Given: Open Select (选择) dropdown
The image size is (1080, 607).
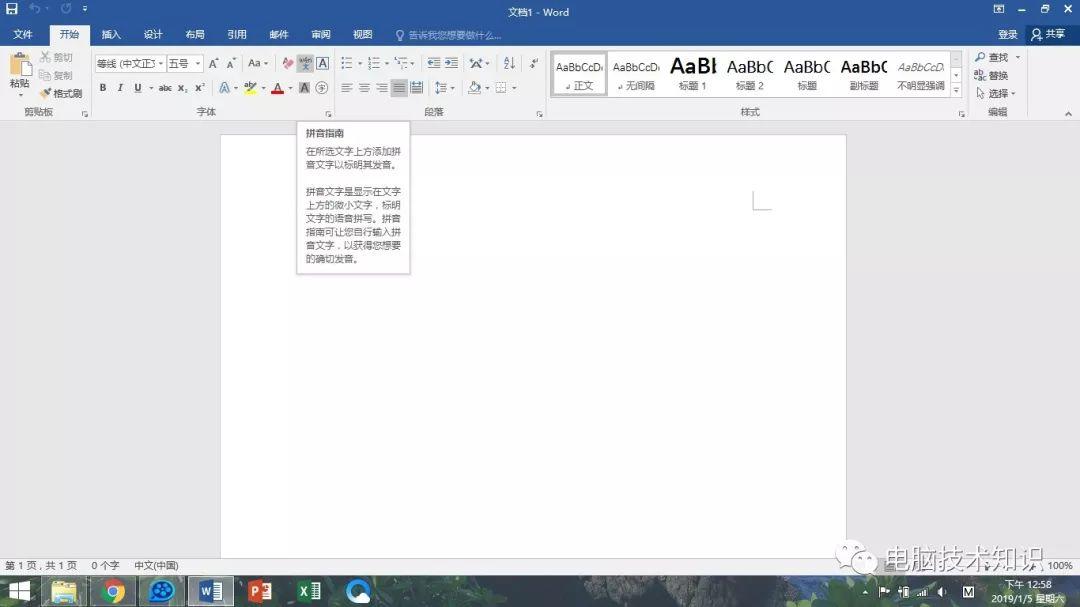Looking at the screenshot, I should tap(996, 93).
